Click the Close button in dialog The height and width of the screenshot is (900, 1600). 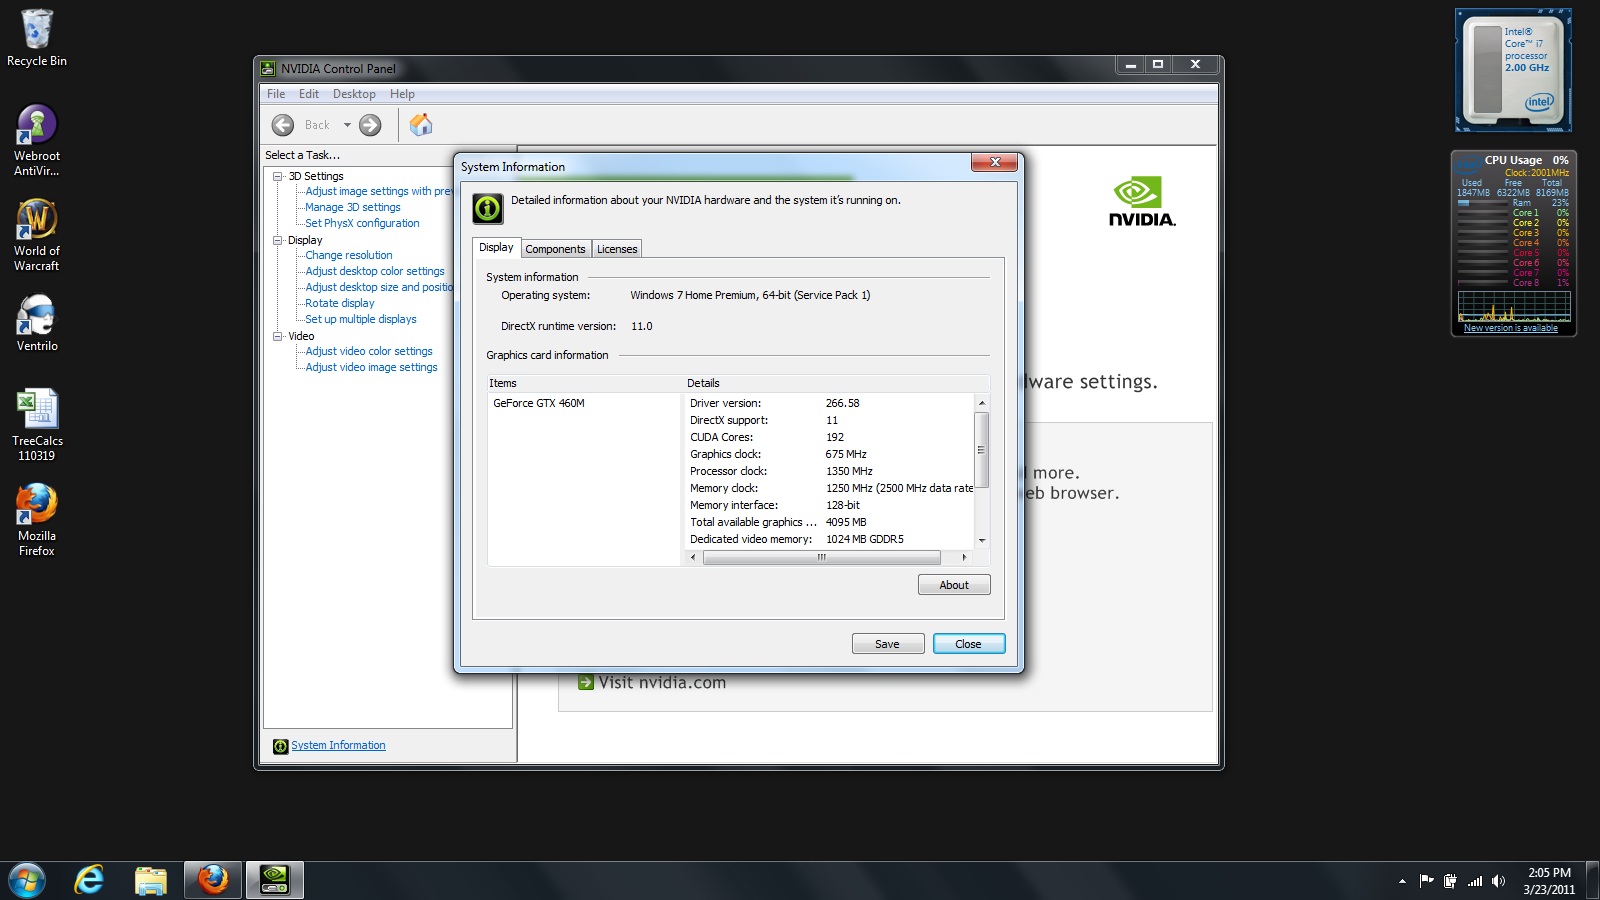[968, 644]
